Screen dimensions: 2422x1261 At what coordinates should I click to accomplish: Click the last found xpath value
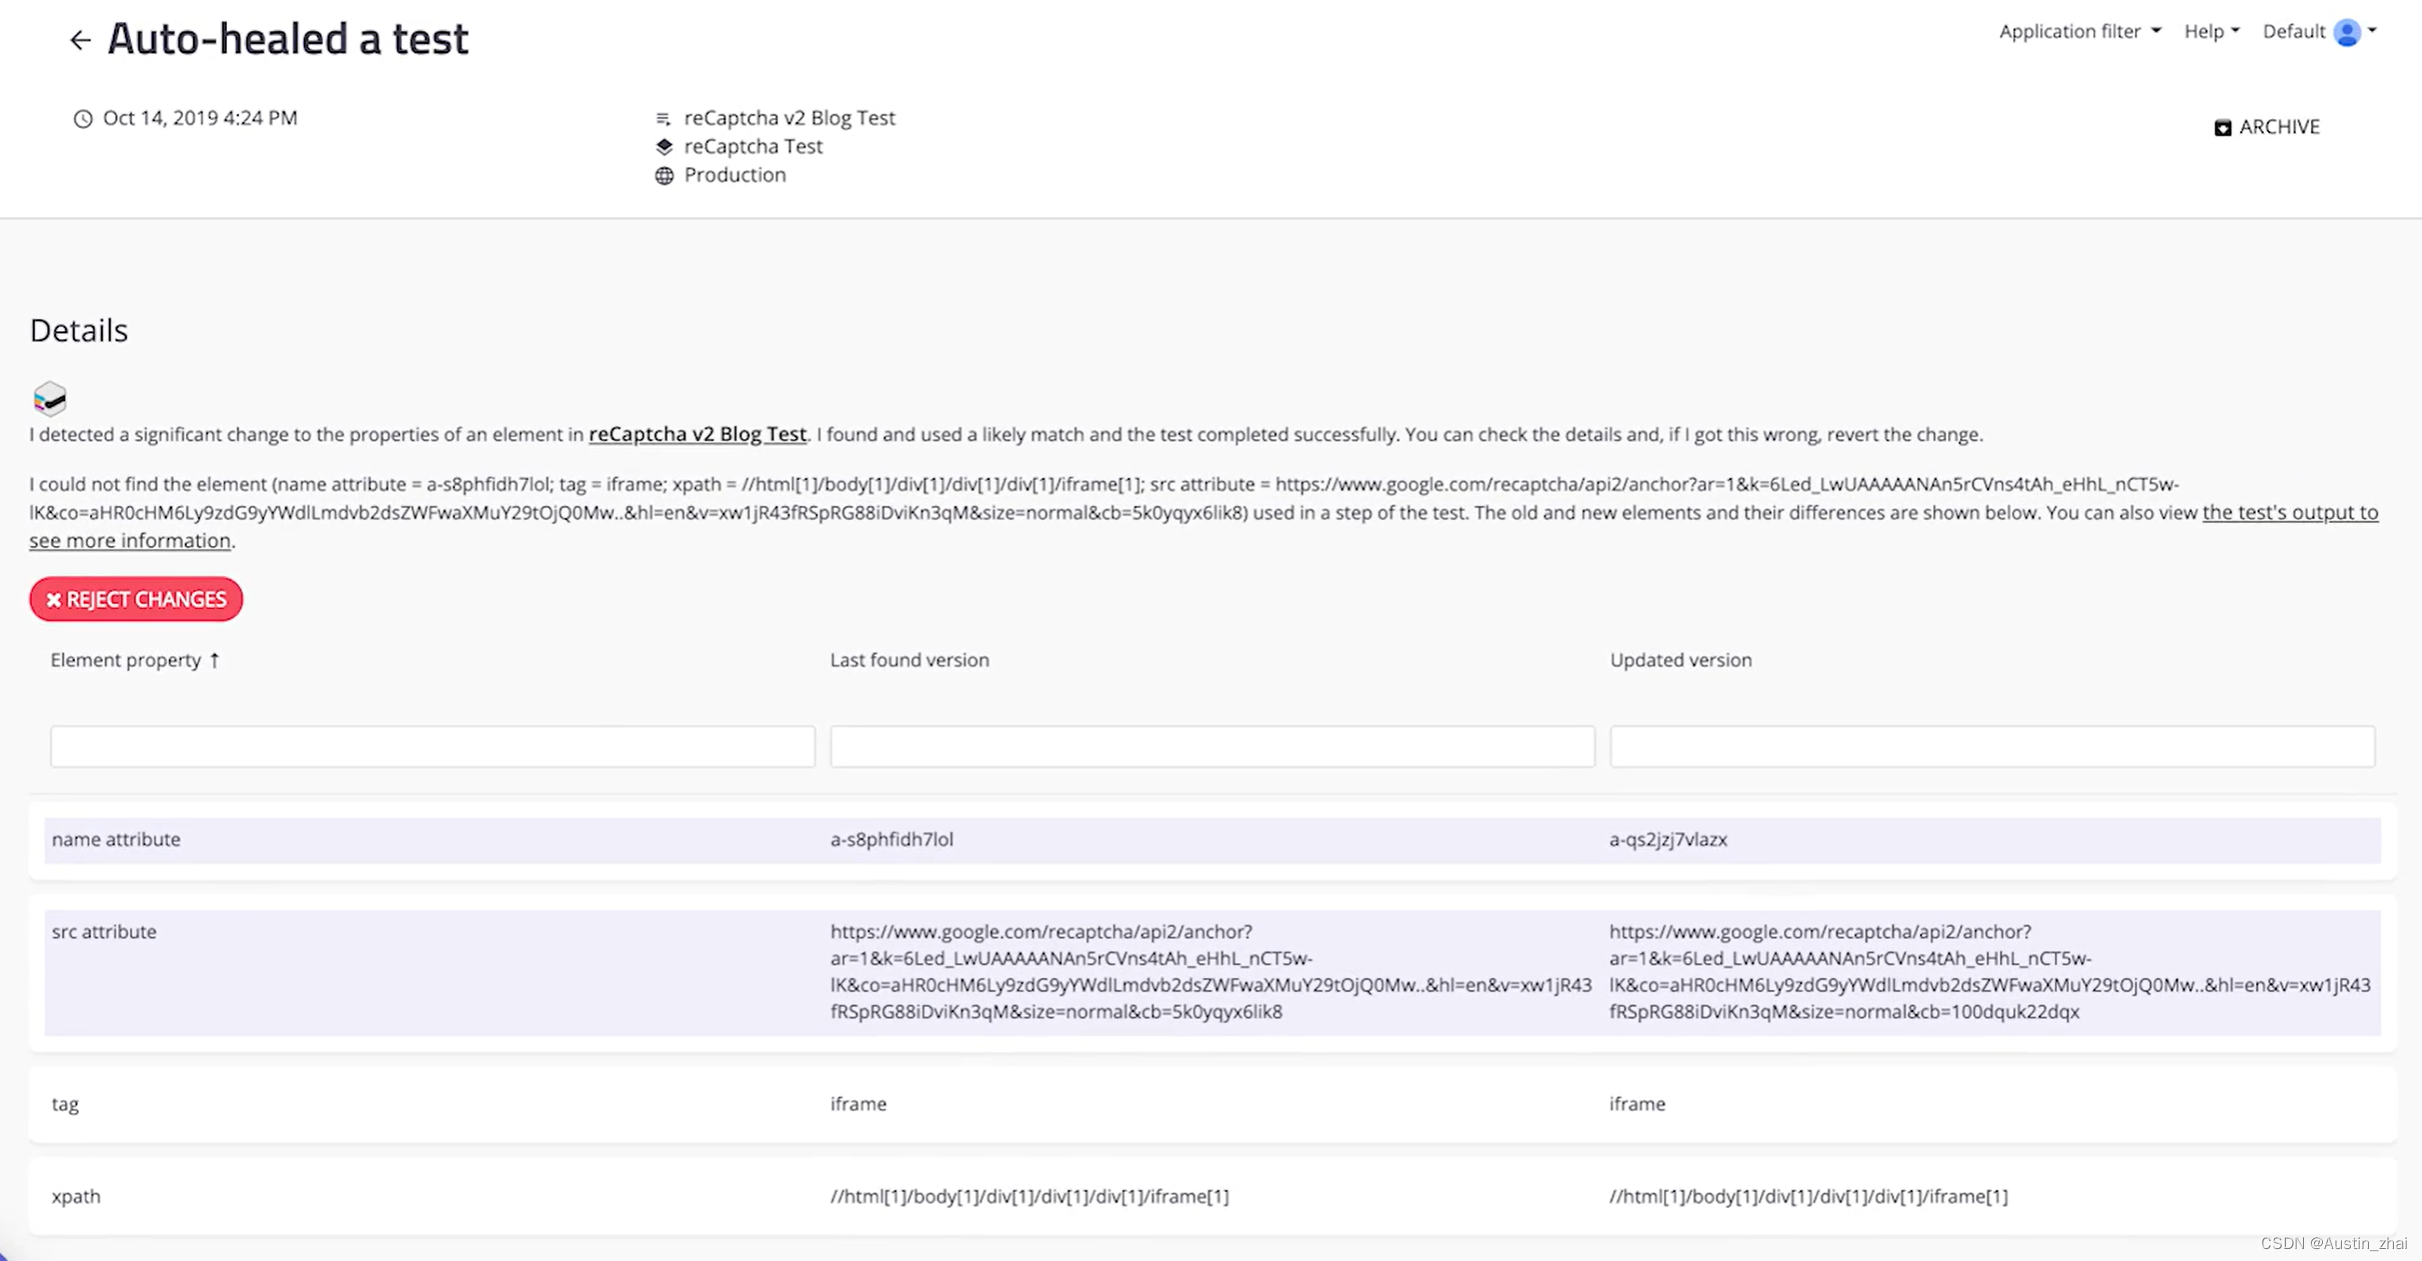pos(1029,1196)
